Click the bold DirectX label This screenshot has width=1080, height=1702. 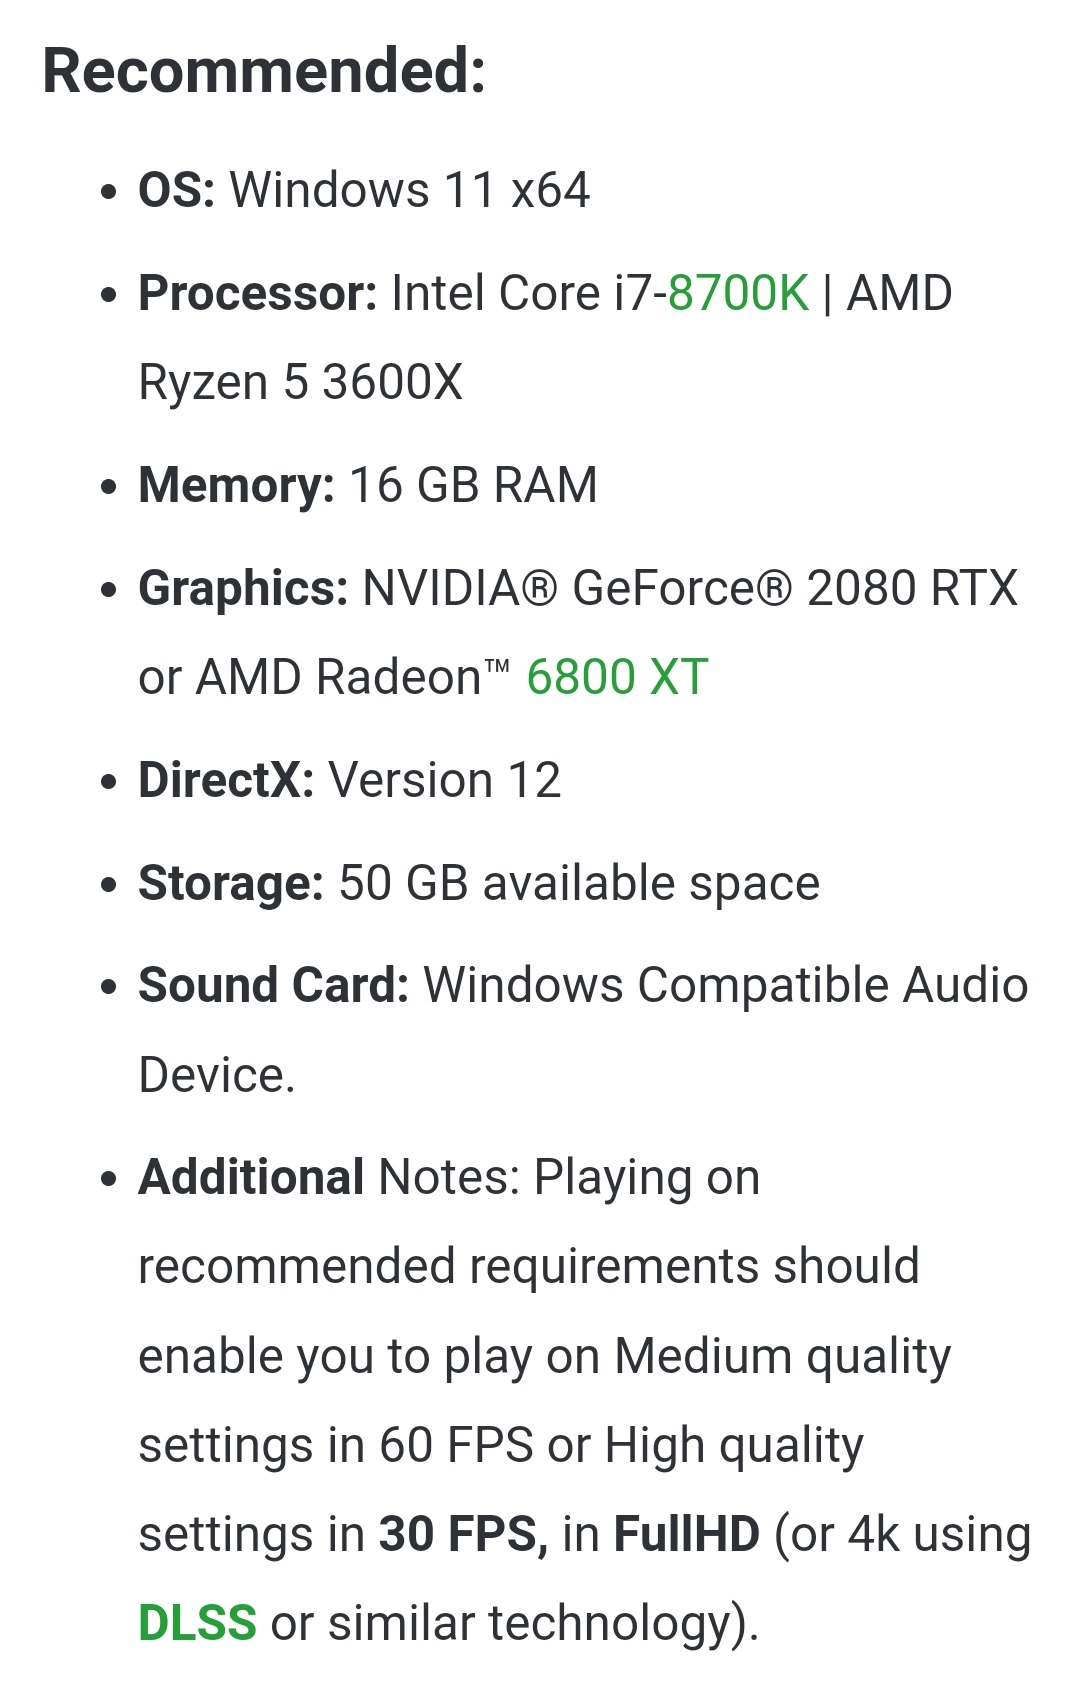point(226,780)
